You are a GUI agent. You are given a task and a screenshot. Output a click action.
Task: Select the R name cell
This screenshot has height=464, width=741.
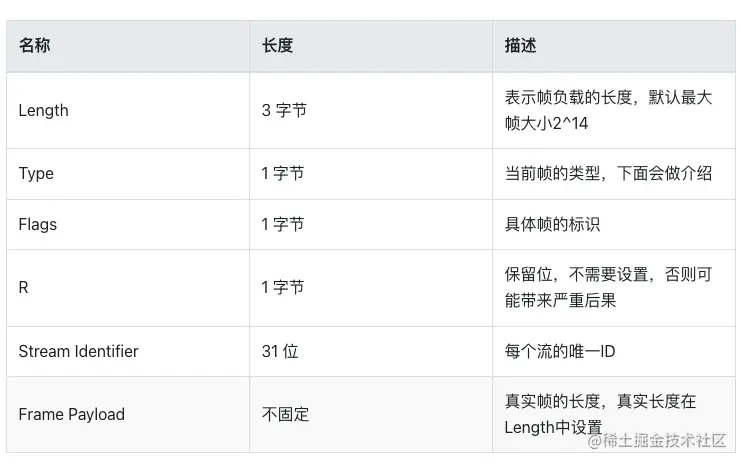pyautogui.click(x=24, y=288)
